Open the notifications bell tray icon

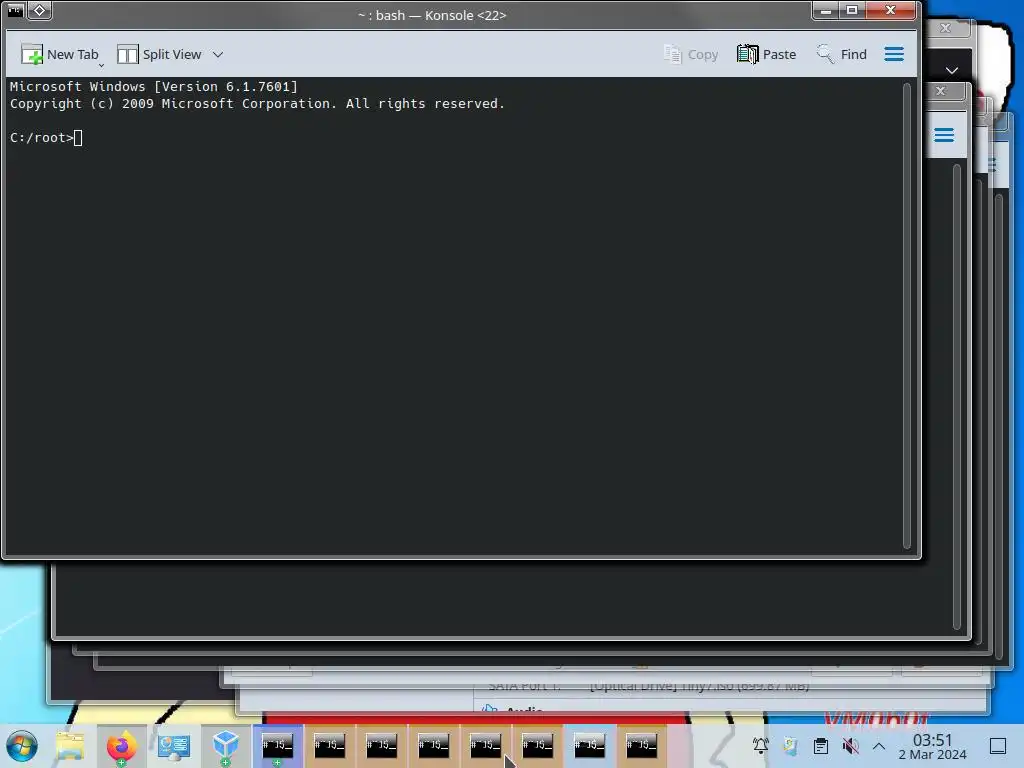click(x=760, y=746)
